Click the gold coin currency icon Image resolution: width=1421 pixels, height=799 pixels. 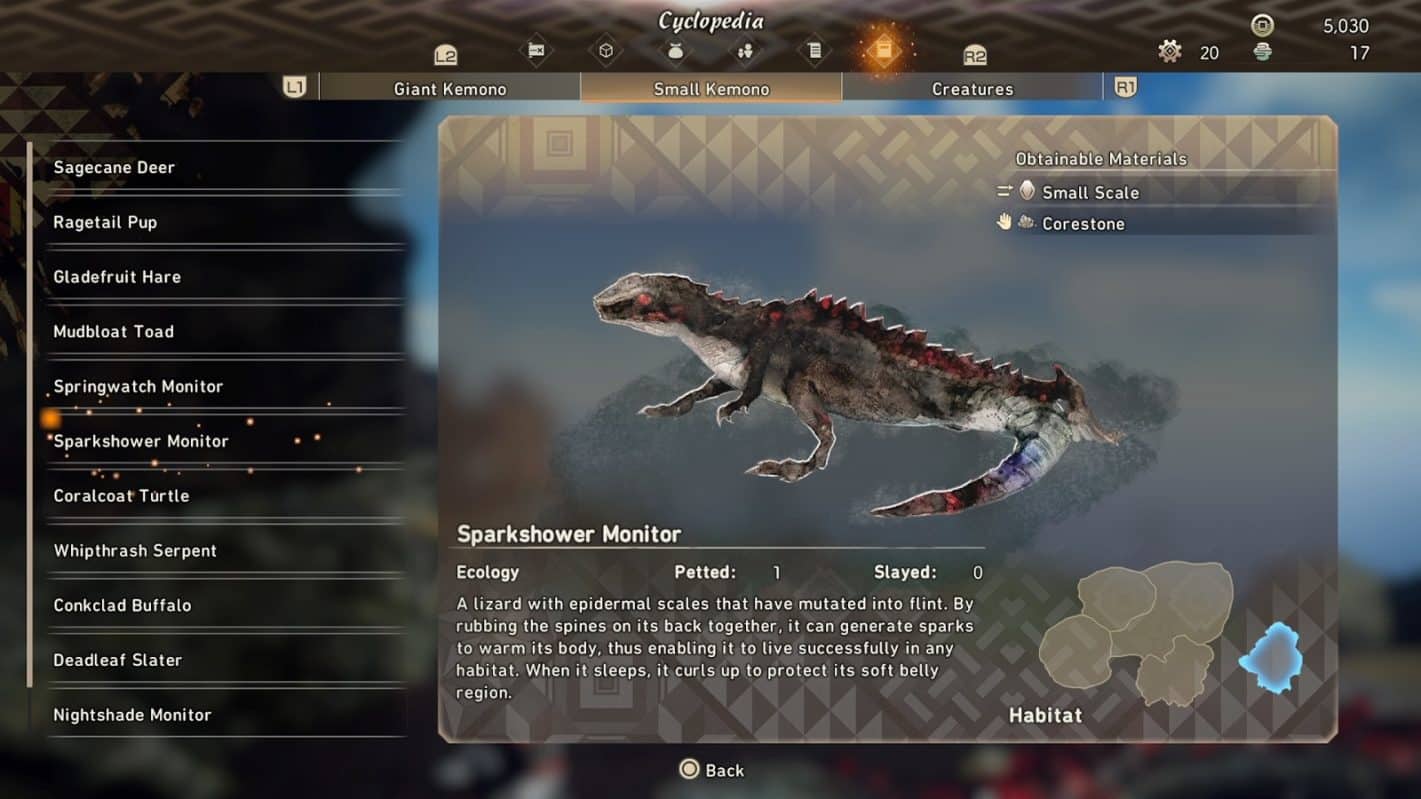click(x=1263, y=26)
